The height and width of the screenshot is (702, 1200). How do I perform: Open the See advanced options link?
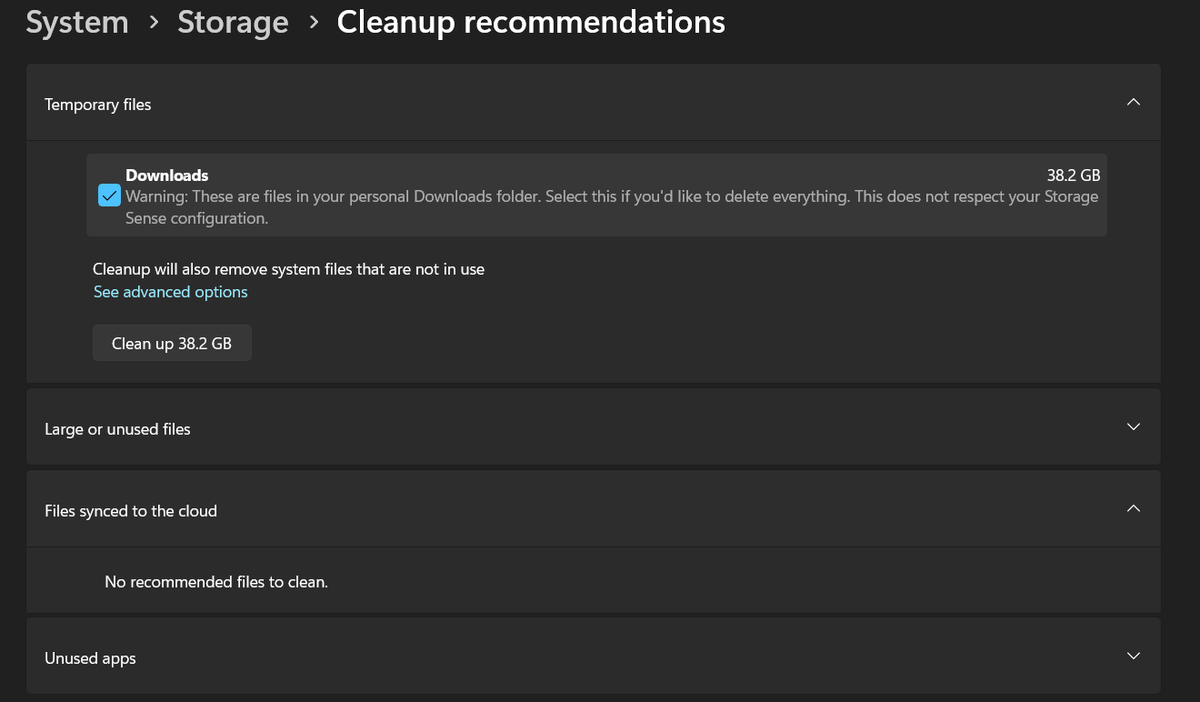pyautogui.click(x=170, y=291)
